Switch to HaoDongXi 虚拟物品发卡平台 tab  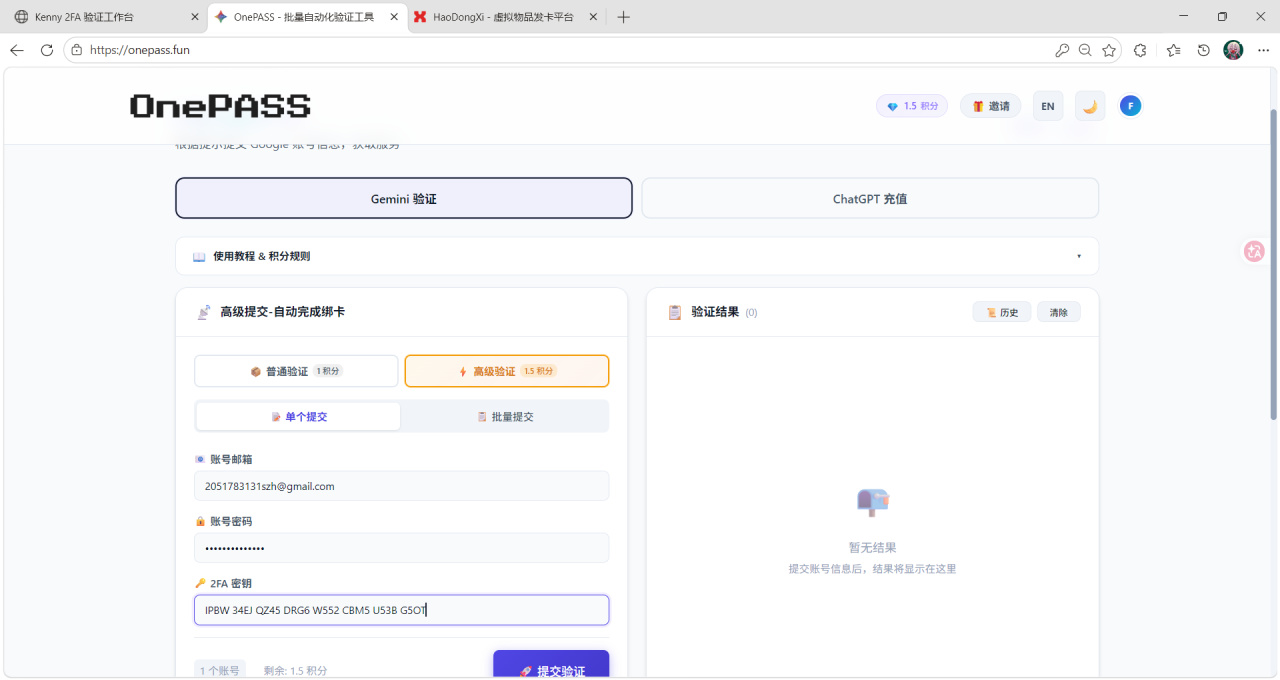pos(507,17)
